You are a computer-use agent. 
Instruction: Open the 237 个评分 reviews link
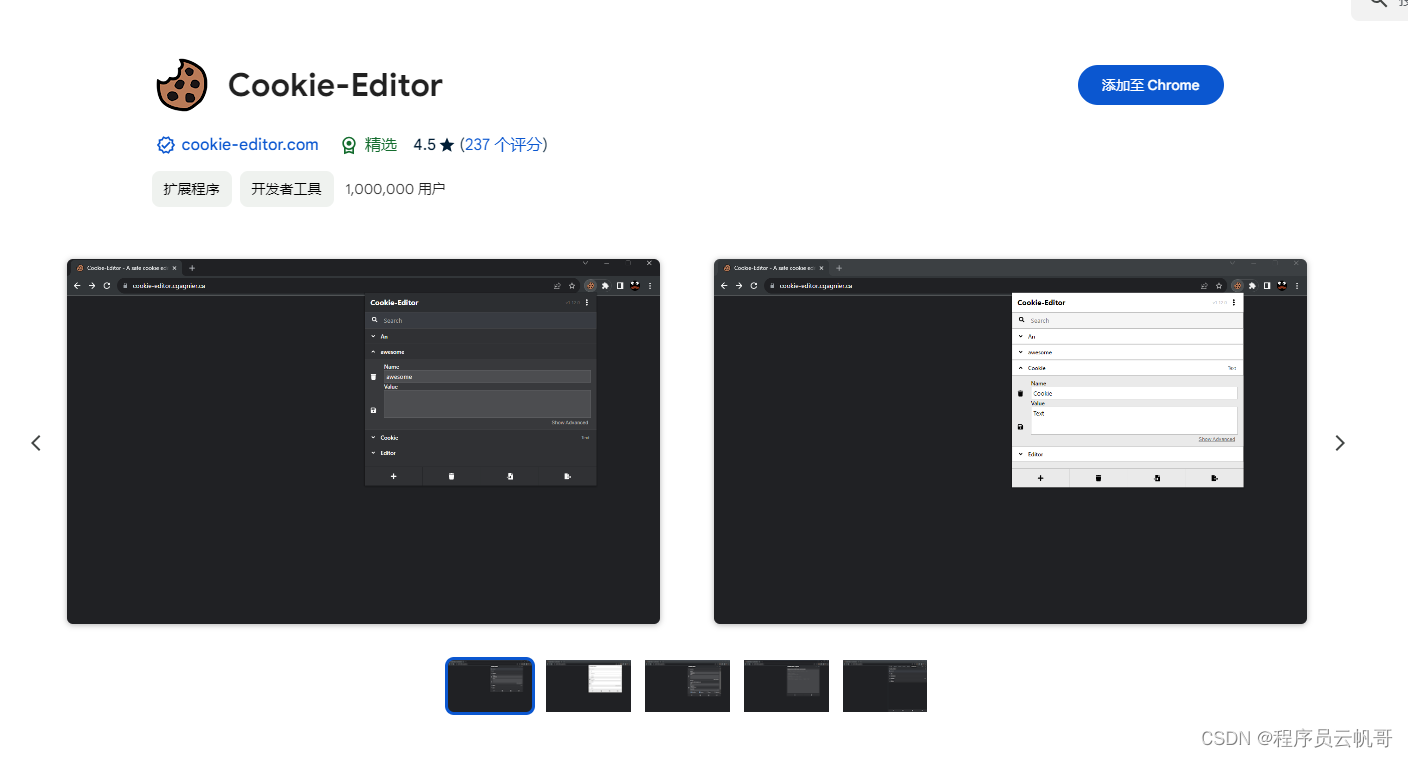pyautogui.click(x=503, y=145)
